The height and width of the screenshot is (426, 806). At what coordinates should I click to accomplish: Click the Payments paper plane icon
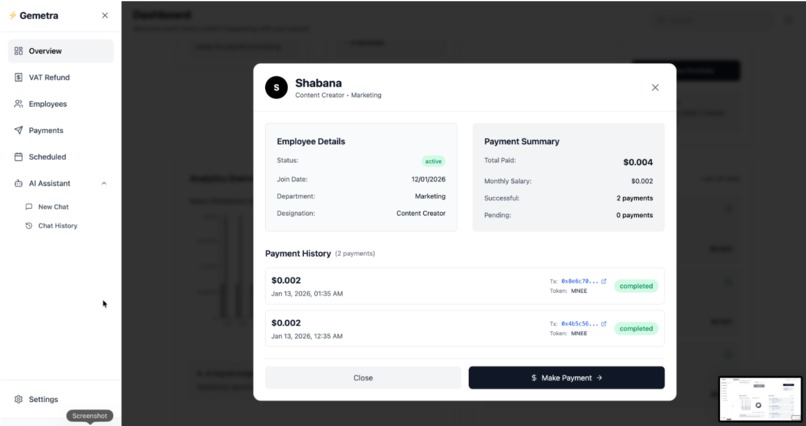[19, 131]
